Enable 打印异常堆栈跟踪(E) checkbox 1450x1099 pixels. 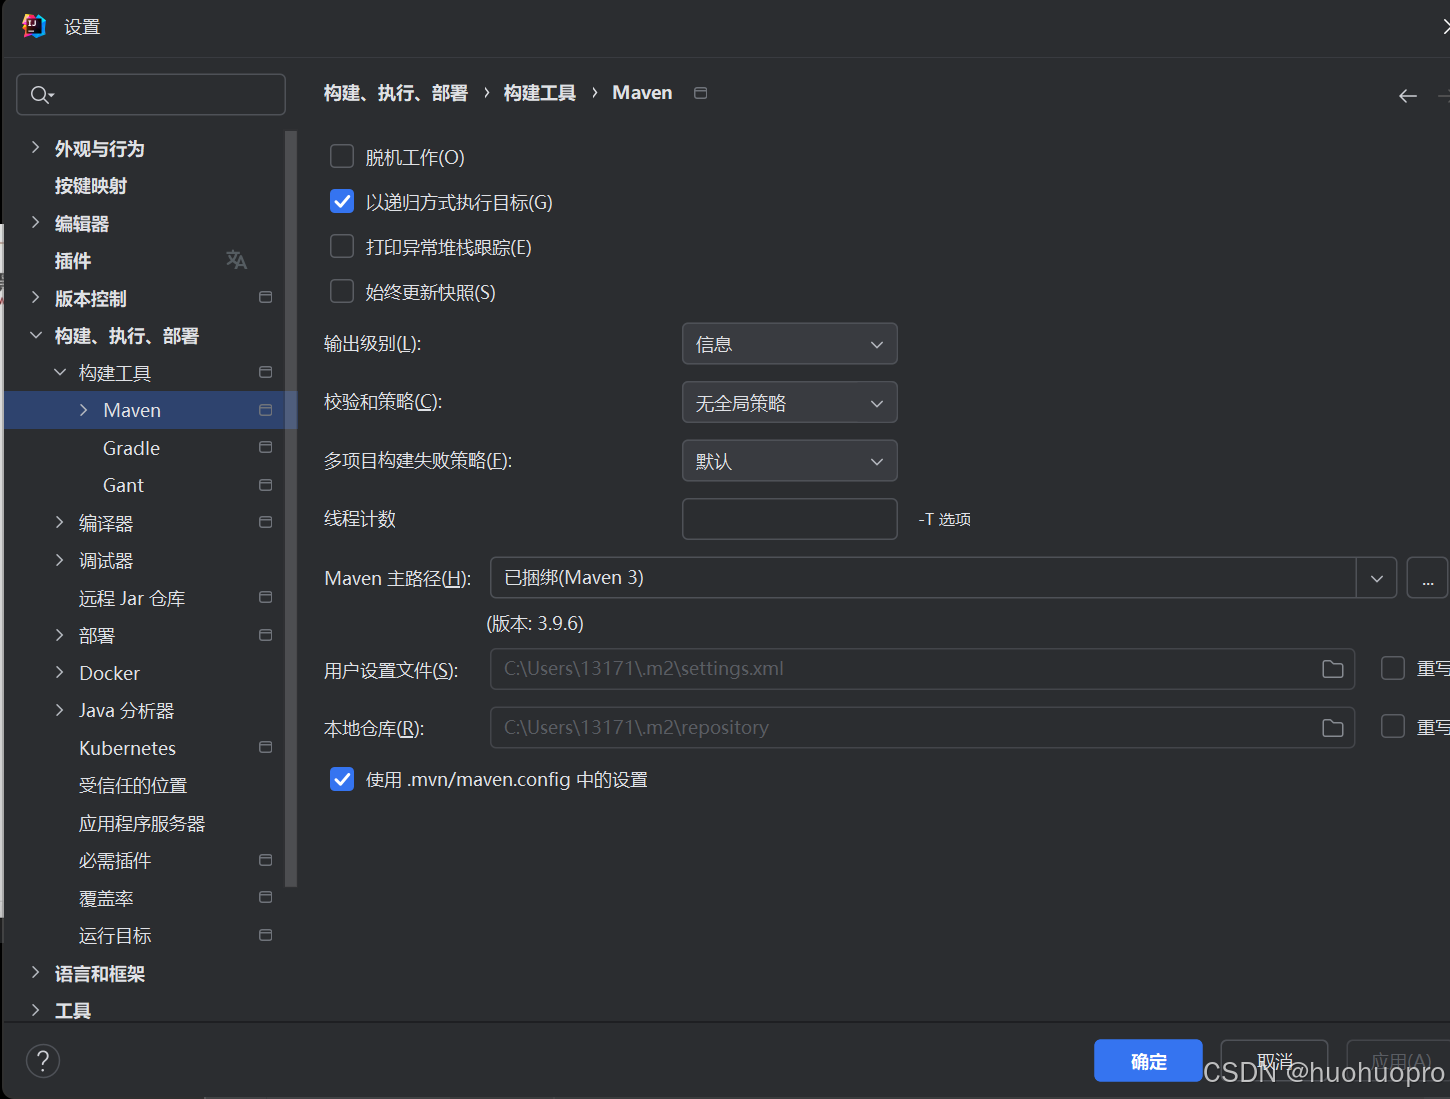(342, 246)
